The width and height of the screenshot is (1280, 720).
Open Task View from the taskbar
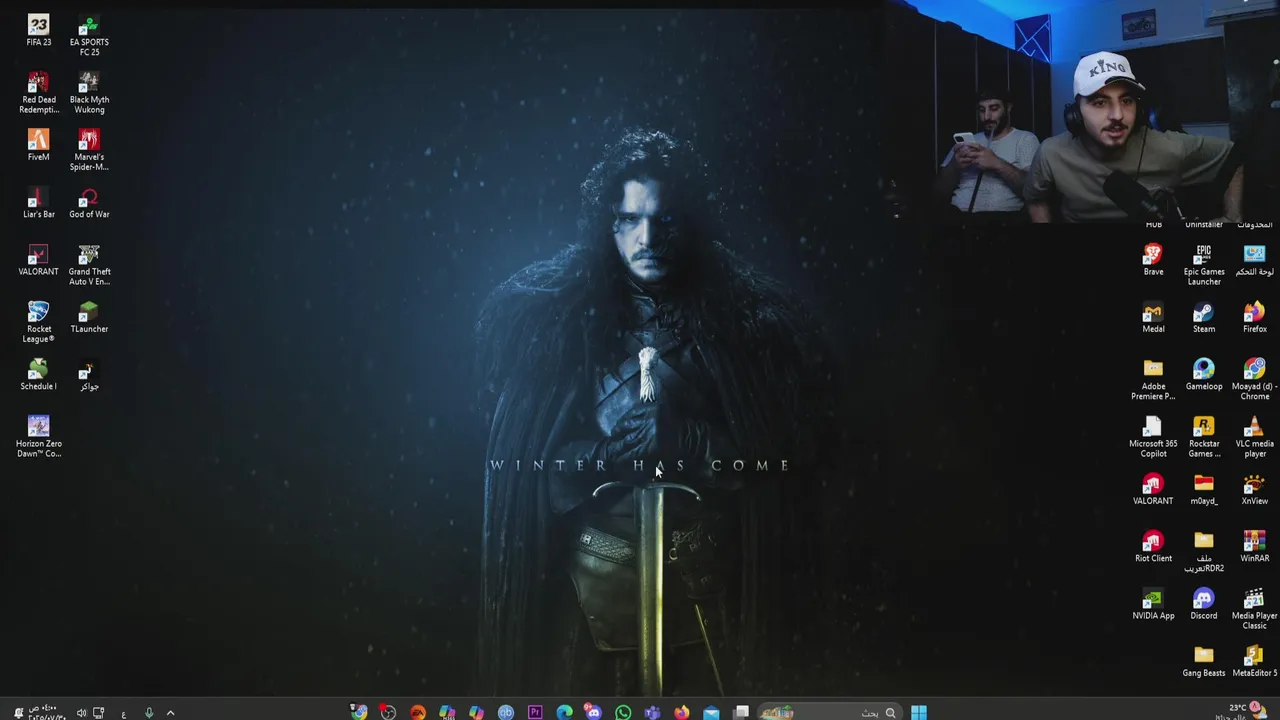pos(741,712)
